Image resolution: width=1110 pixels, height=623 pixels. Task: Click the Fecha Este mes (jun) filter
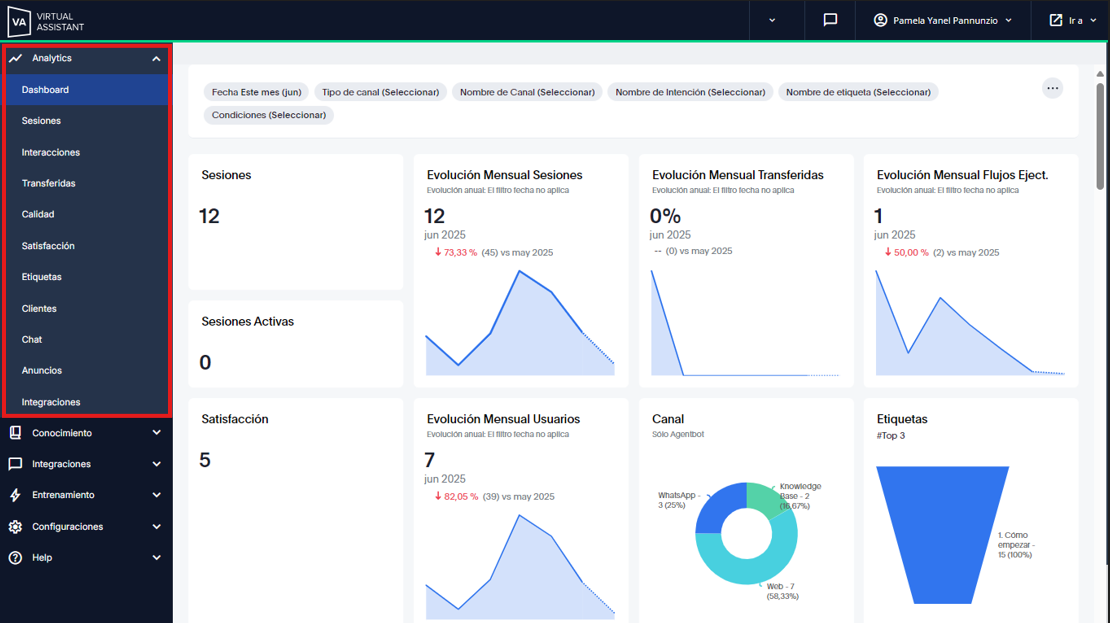pos(256,92)
